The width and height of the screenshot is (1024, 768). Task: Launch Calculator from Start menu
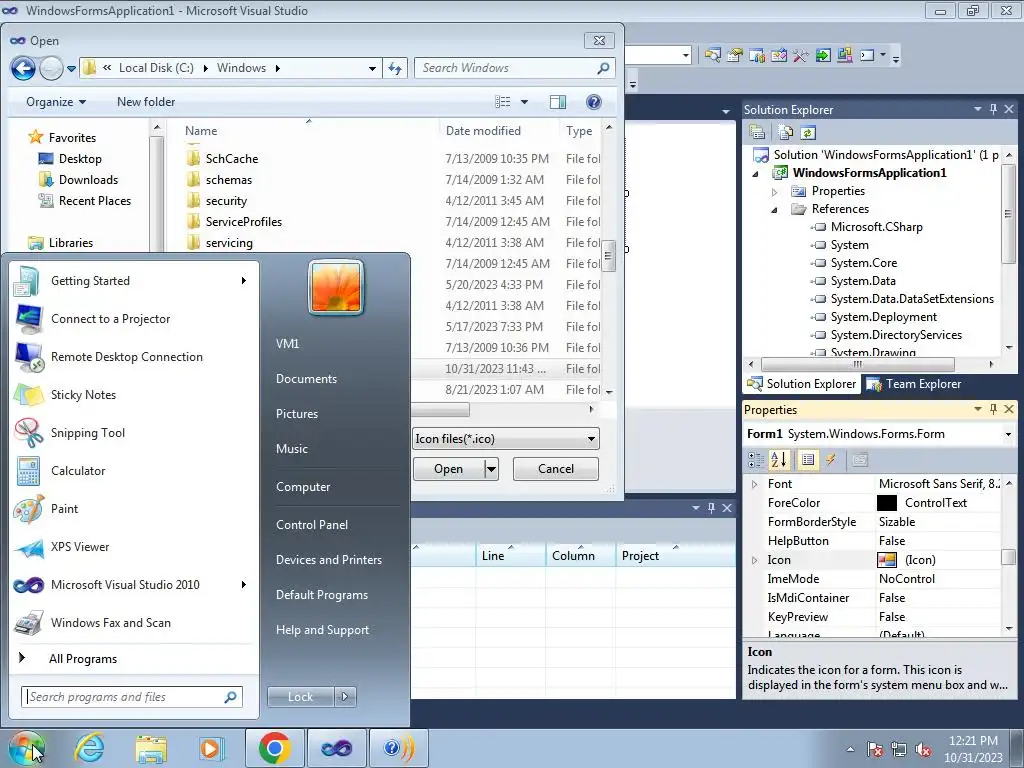point(131,471)
